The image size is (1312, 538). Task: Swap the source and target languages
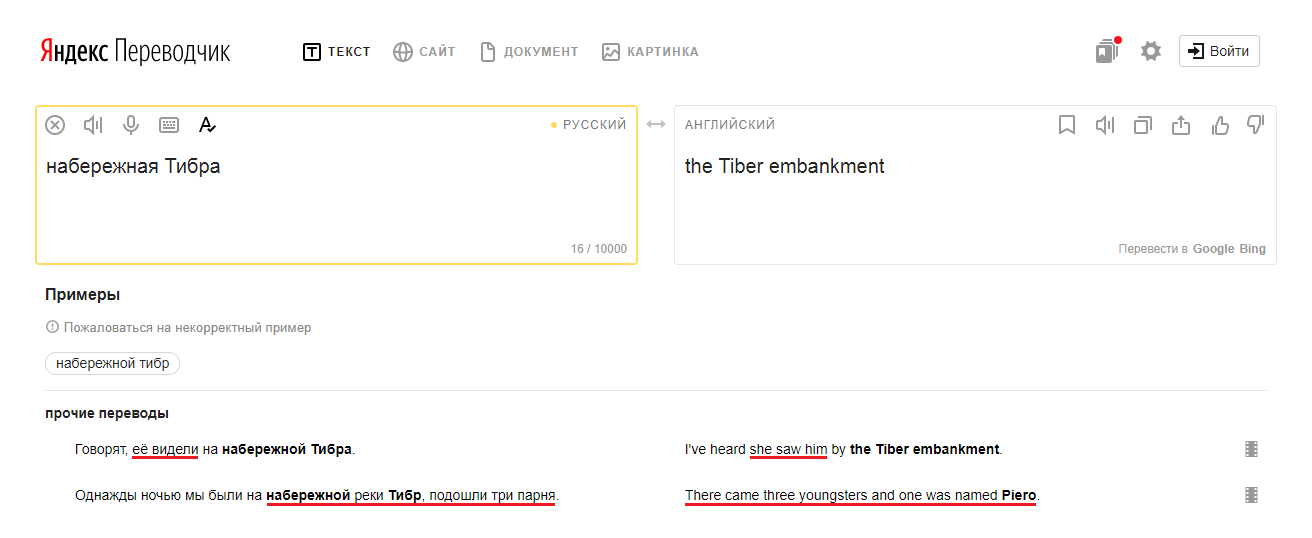point(656,125)
